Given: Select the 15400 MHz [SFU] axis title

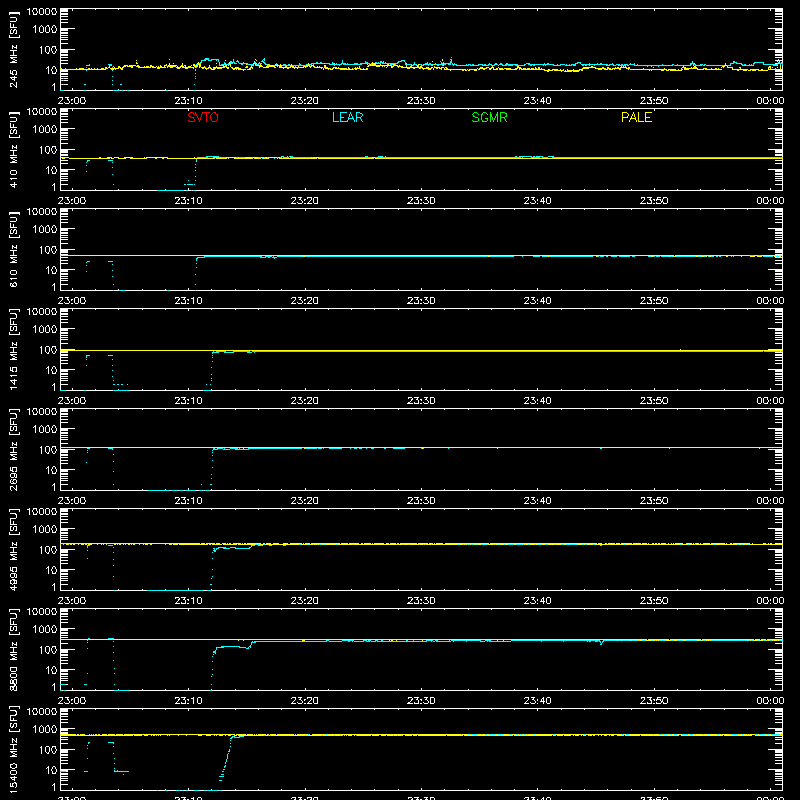Looking at the screenshot, I should tap(13, 749).
